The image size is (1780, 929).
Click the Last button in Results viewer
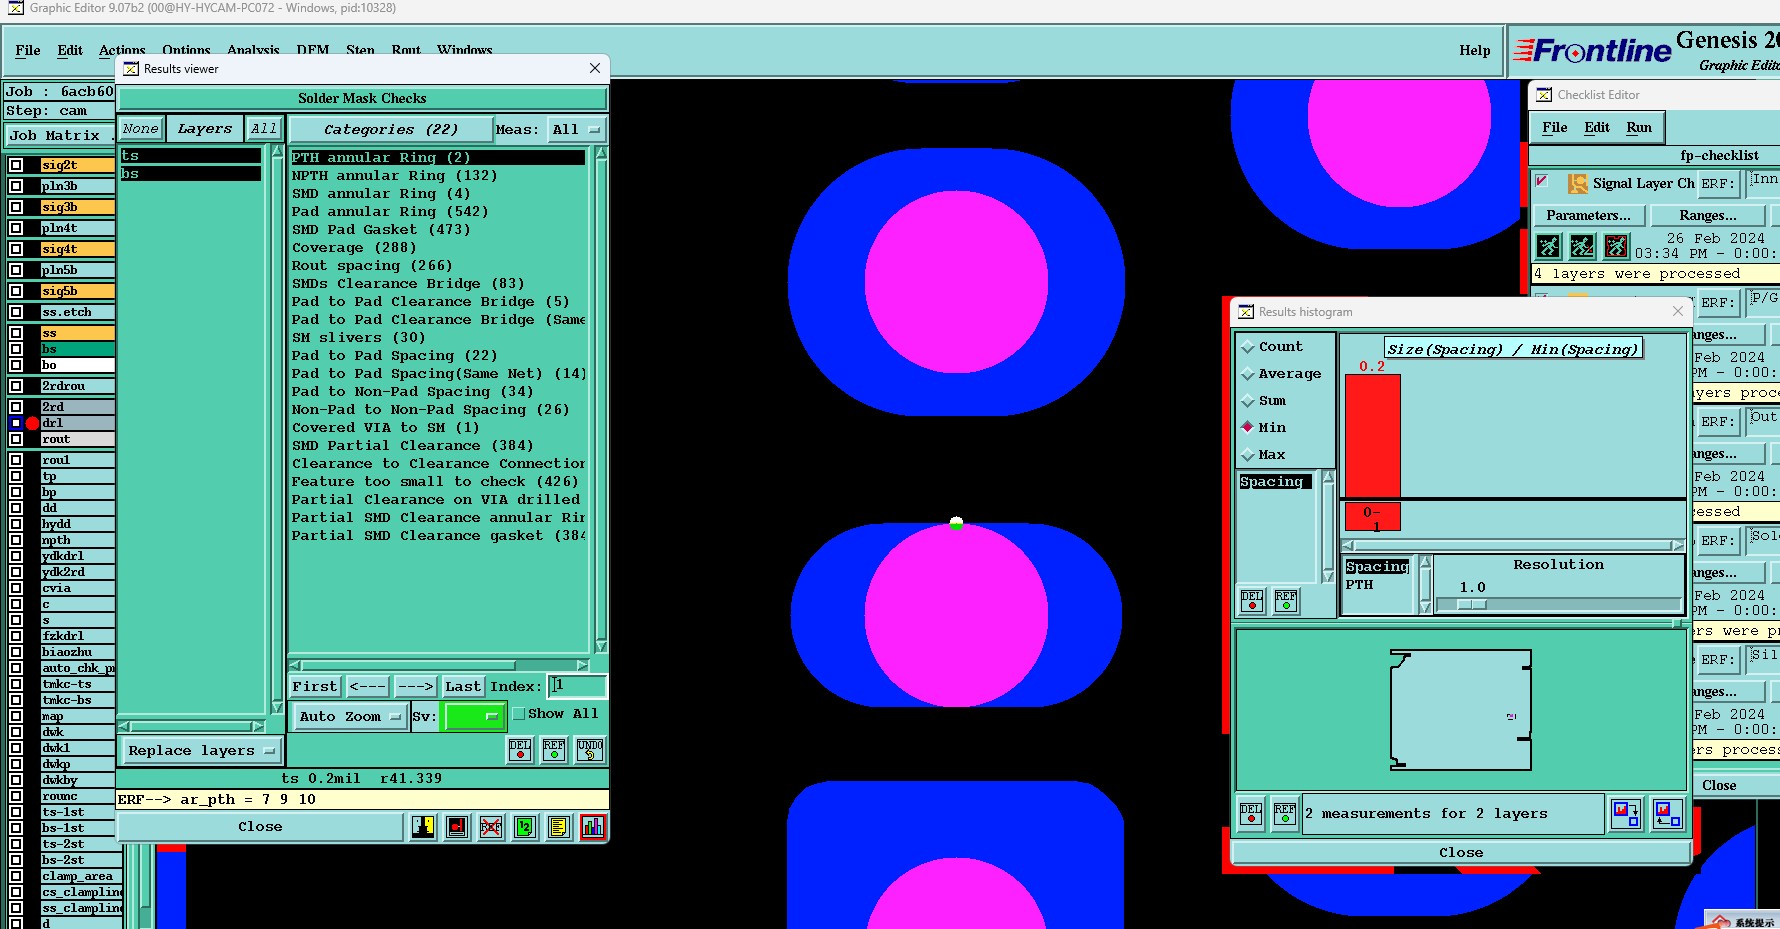pyautogui.click(x=463, y=687)
